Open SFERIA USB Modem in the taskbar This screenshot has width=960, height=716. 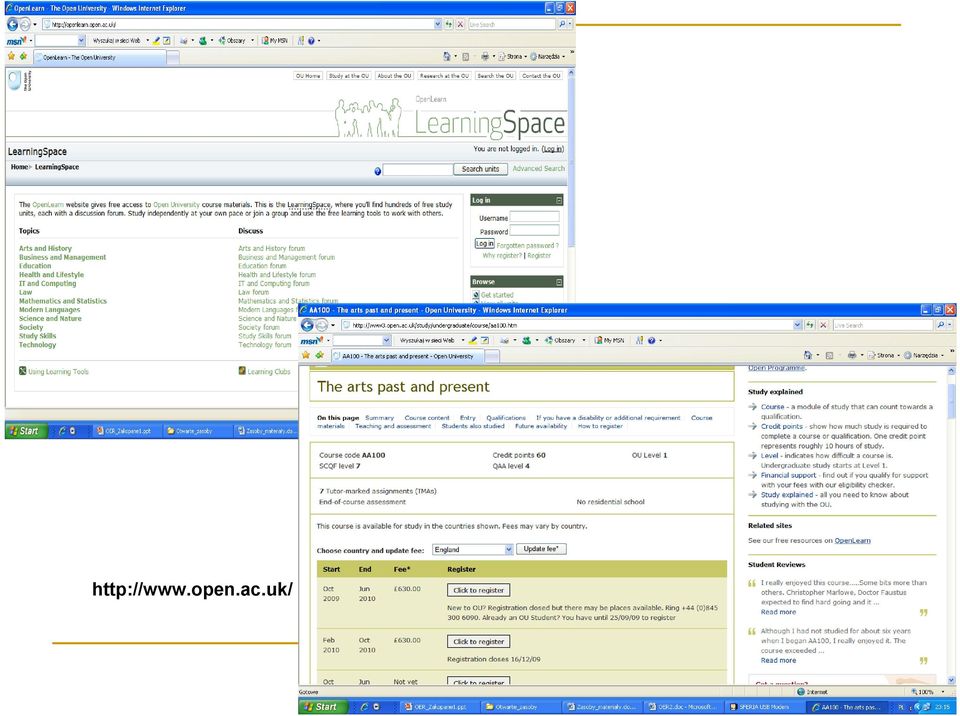(763, 707)
